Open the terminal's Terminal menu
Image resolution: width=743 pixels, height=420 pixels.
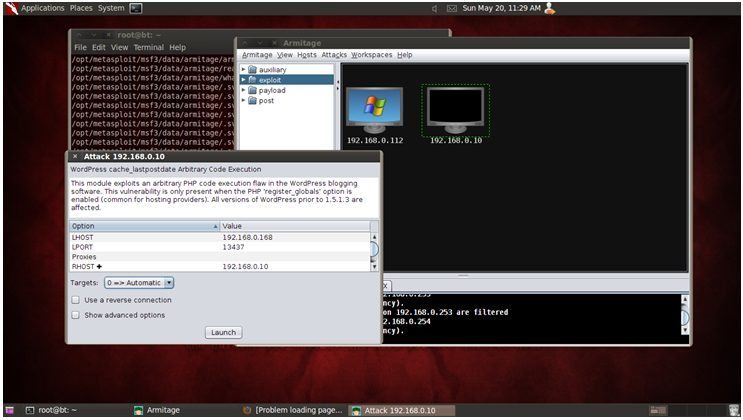pos(148,47)
